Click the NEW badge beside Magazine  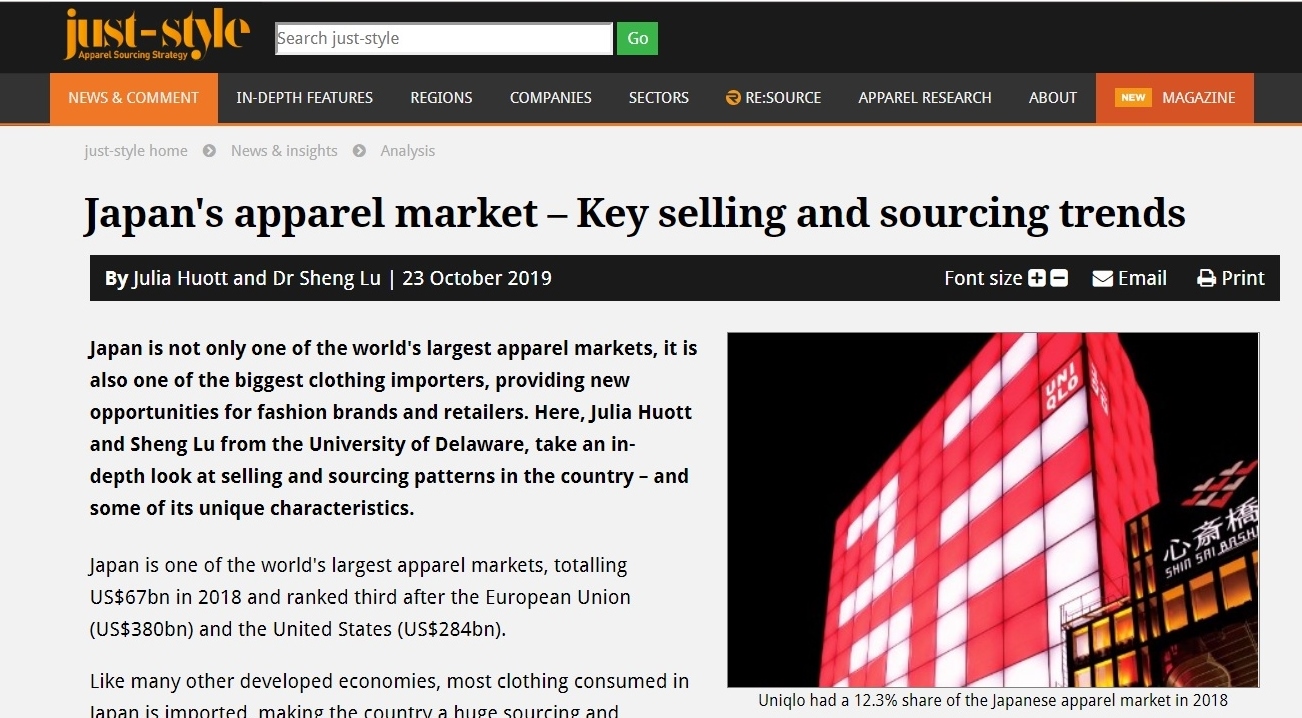point(1133,98)
